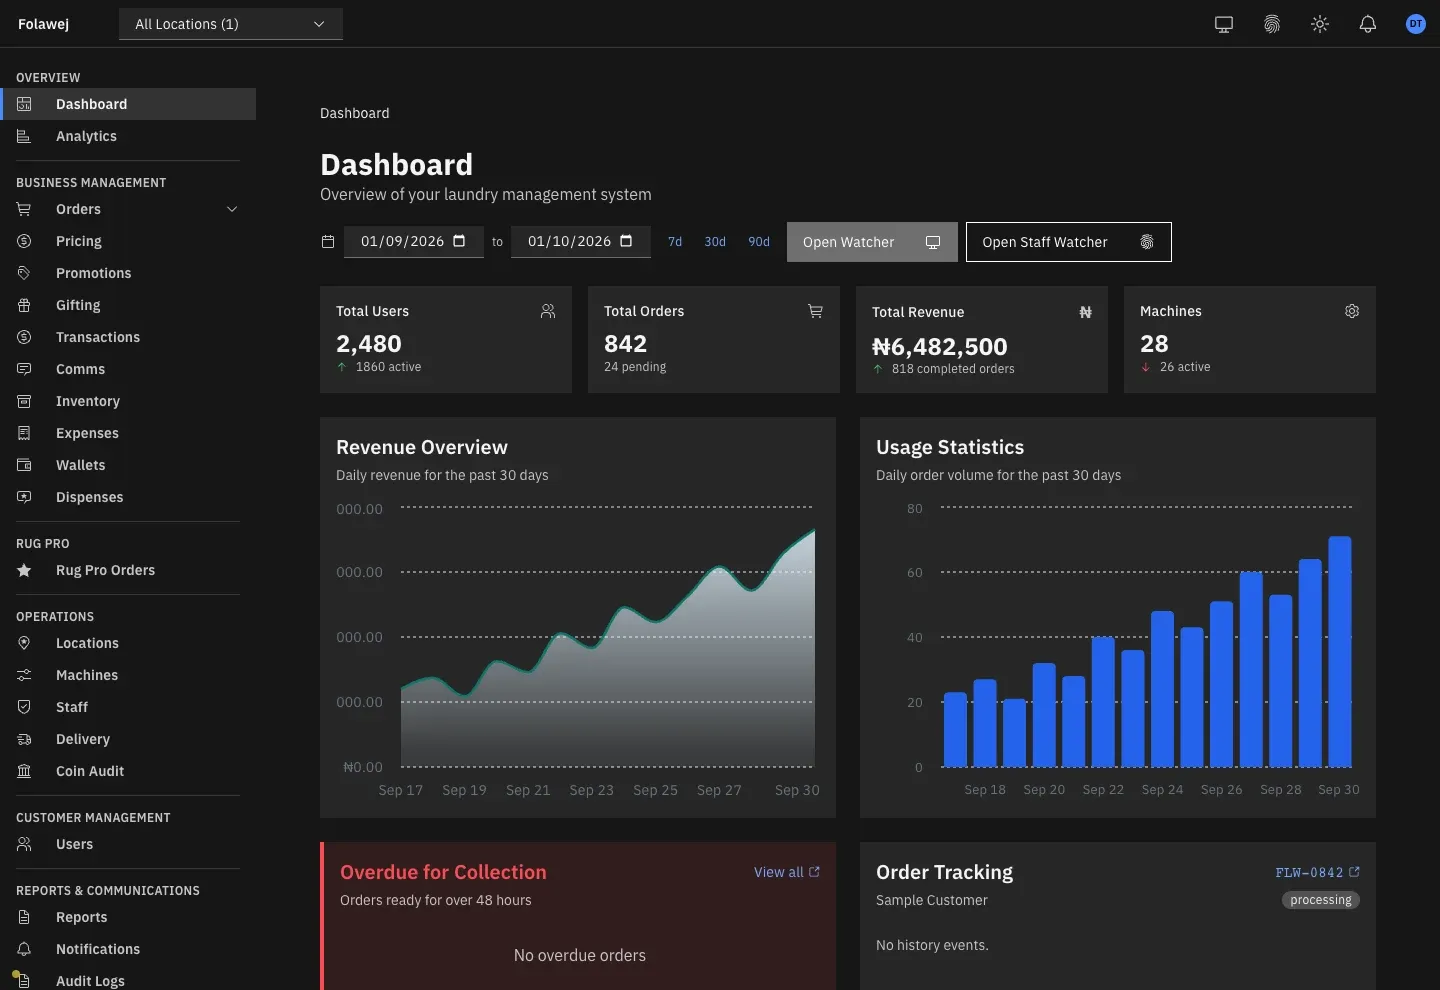Open the Reports sidebar entry
Image resolution: width=1440 pixels, height=990 pixels.
click(x=128, y=917)
